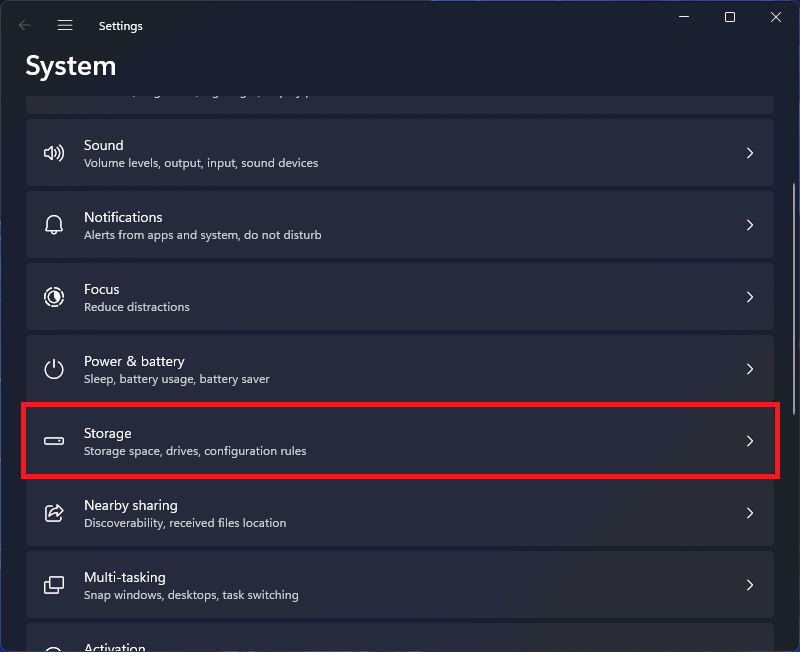Open the hamburger navigation menu
The image size is (800, 652).
tap(65, 25)
